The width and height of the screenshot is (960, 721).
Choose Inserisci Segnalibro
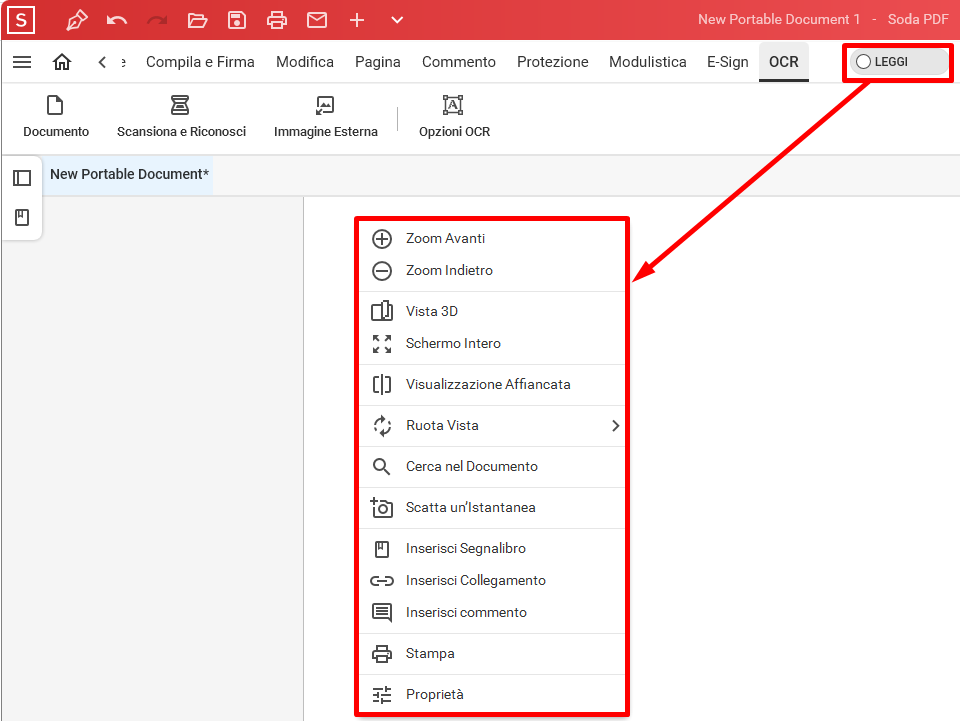(x=491, y=548)
